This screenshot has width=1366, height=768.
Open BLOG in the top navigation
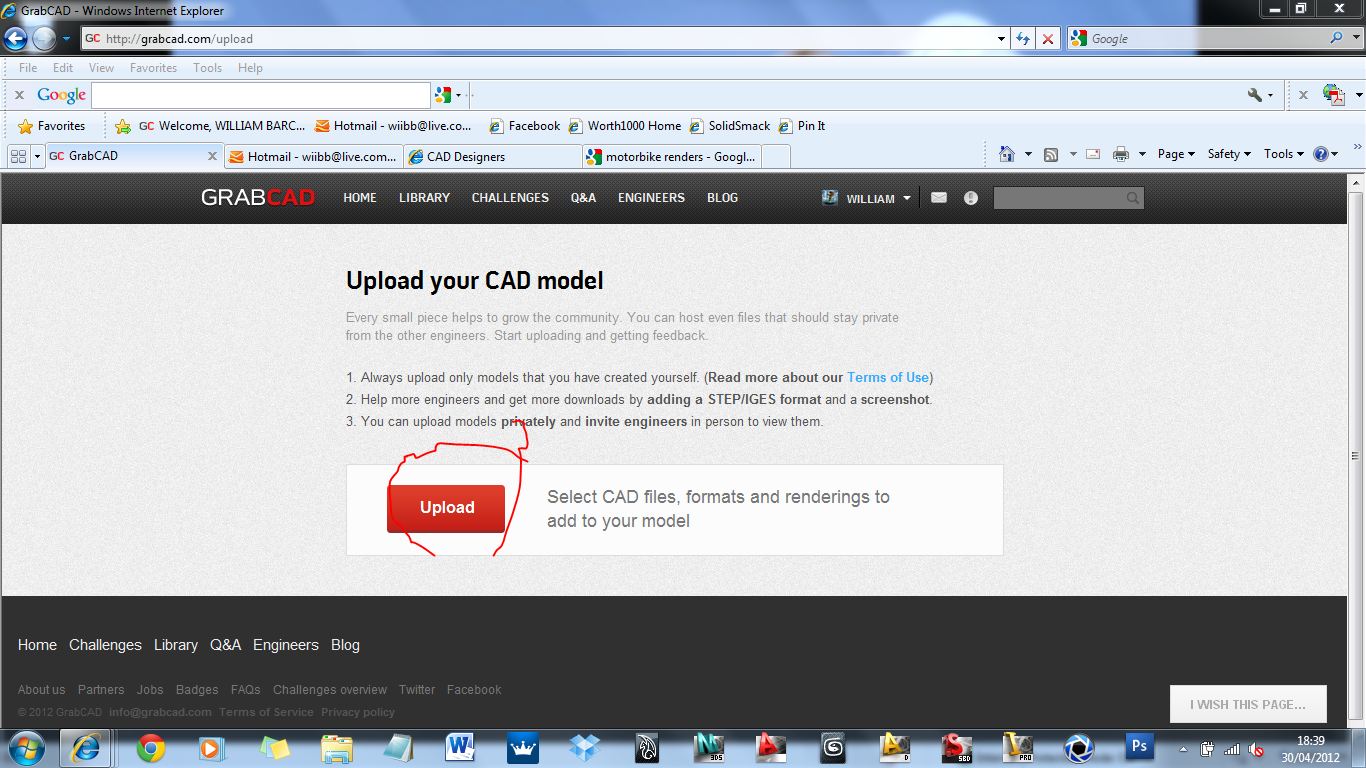coord(722,198)
